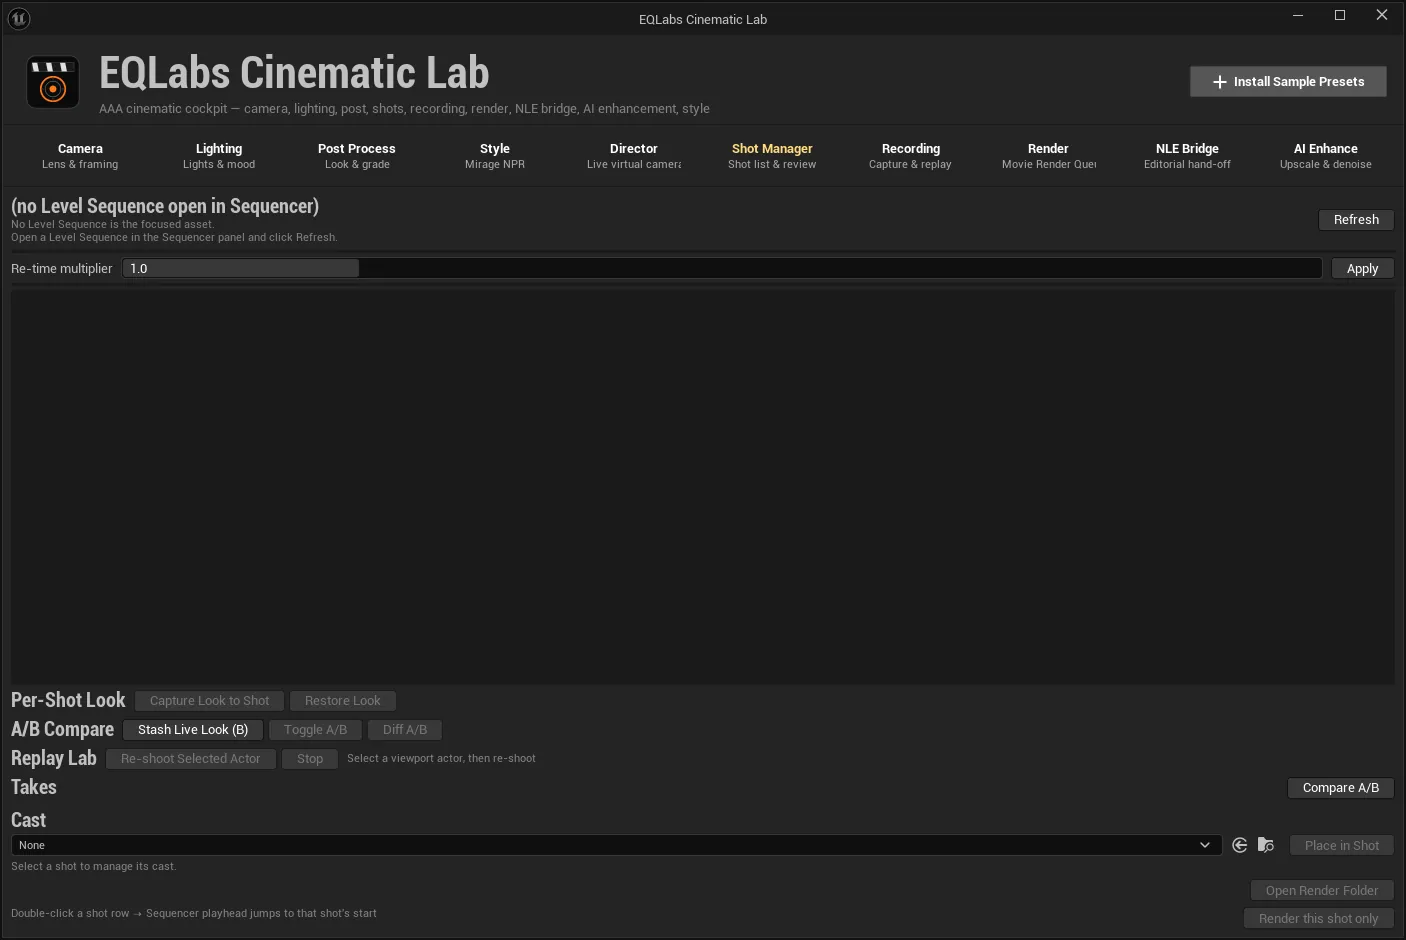The image size is (1406, 940).
Task: Click the Diff A/B button
Action: [x=405, y=730]
